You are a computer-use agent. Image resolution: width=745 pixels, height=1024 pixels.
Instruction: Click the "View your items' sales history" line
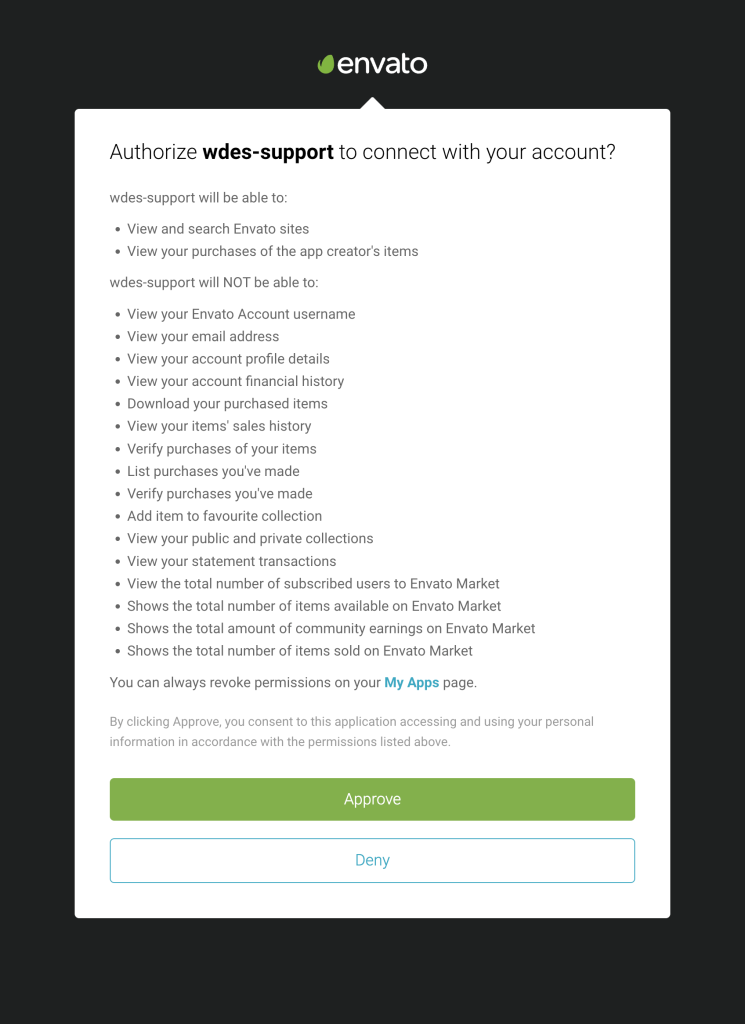coord(219,426)
